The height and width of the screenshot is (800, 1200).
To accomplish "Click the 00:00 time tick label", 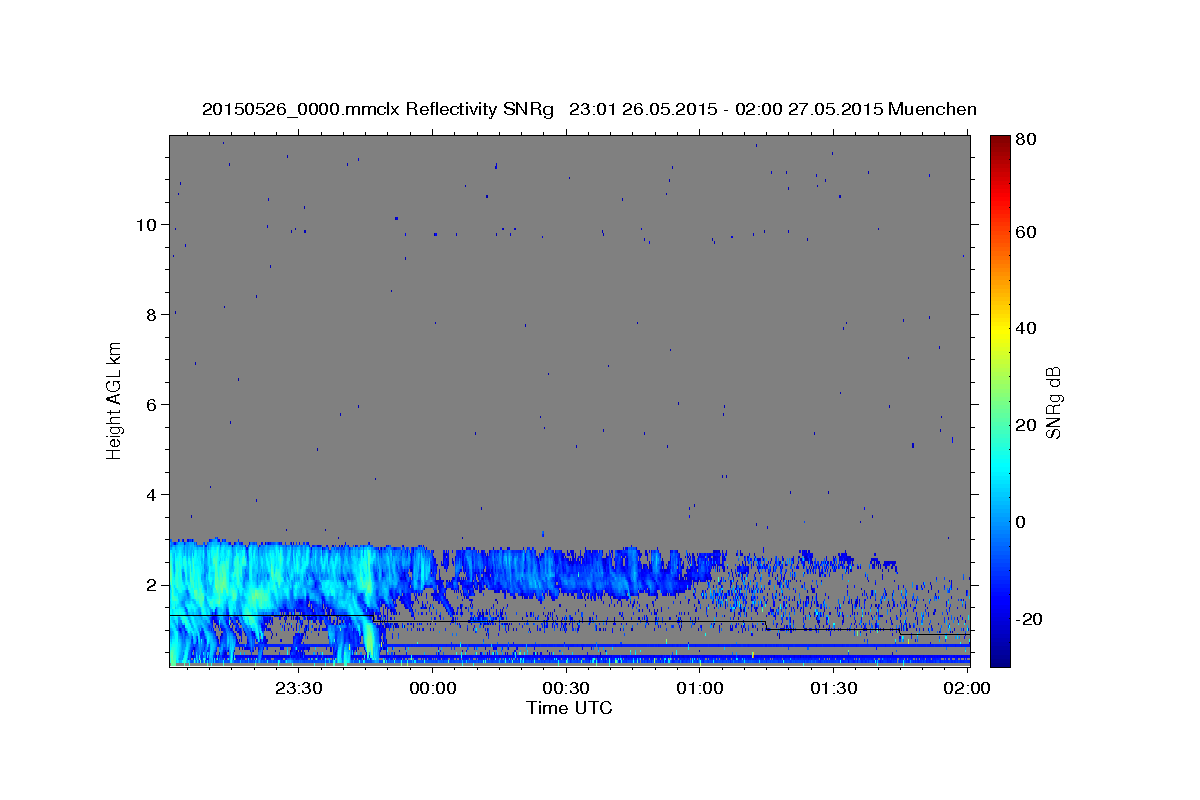I will tap(433, 688).
